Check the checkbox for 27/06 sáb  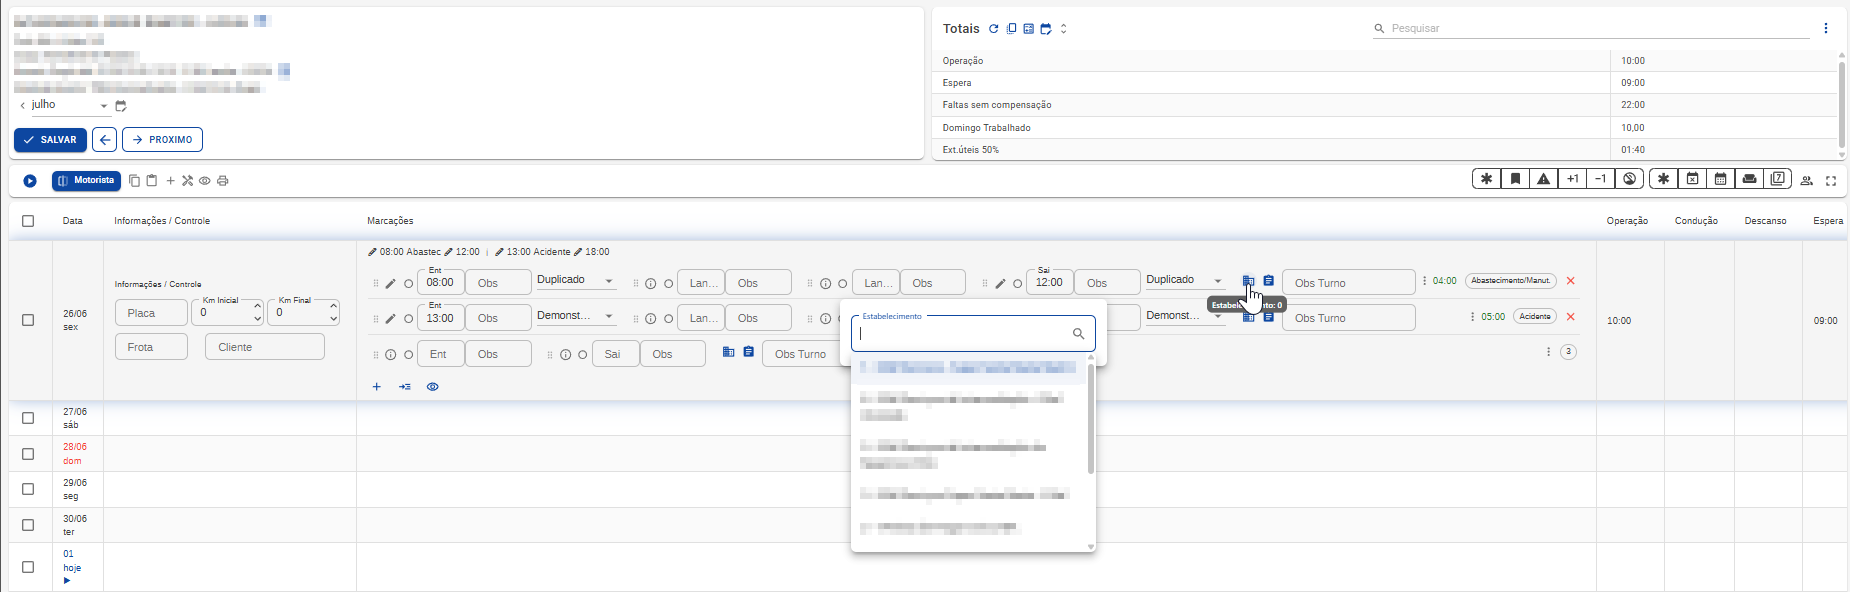pos(28,418)
